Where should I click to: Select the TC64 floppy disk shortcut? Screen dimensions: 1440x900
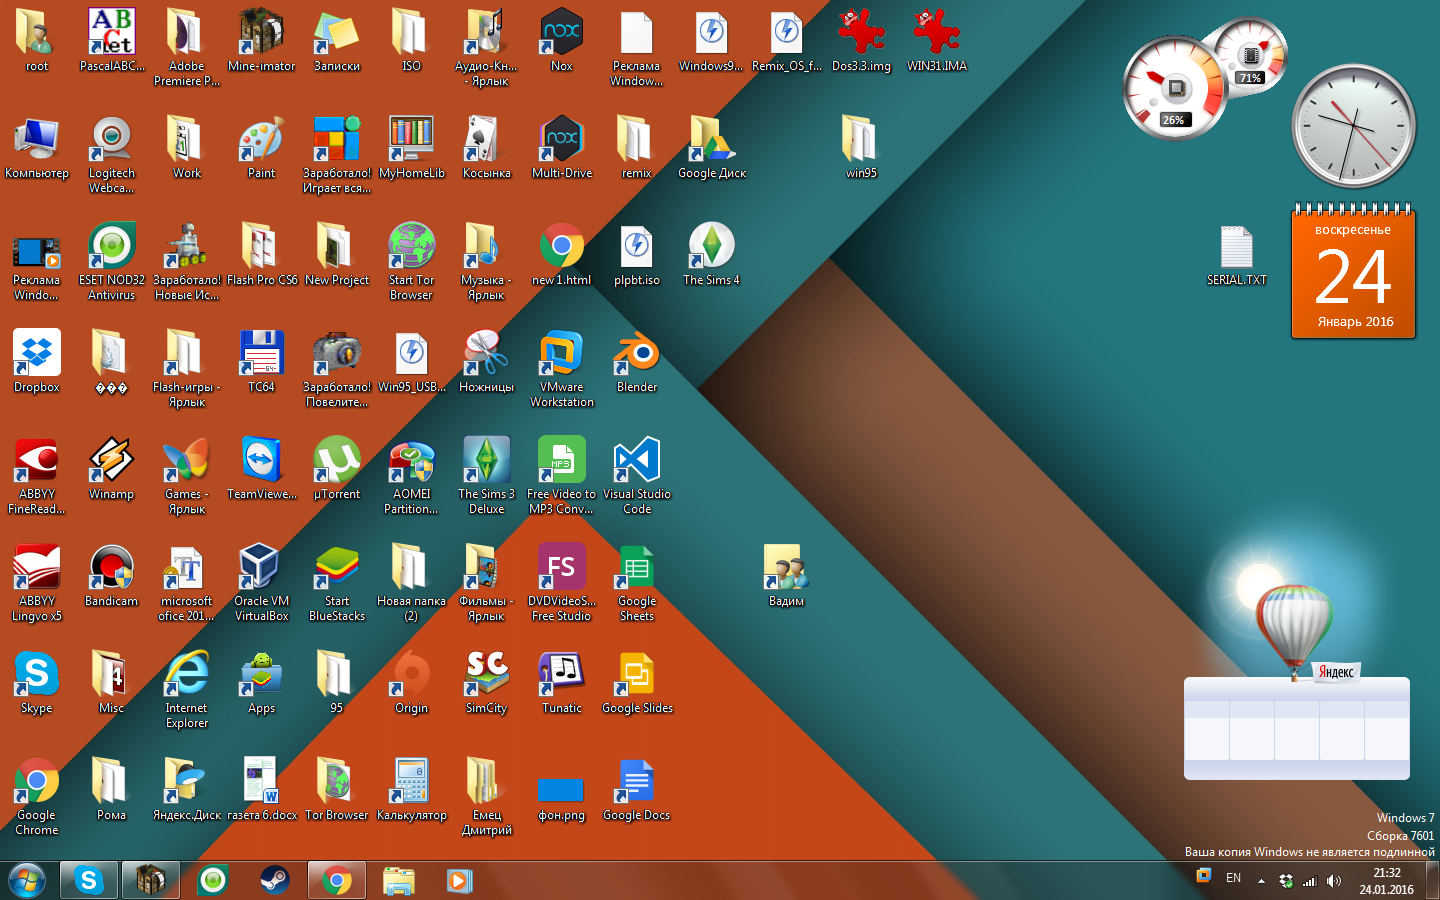pos(261,361)
